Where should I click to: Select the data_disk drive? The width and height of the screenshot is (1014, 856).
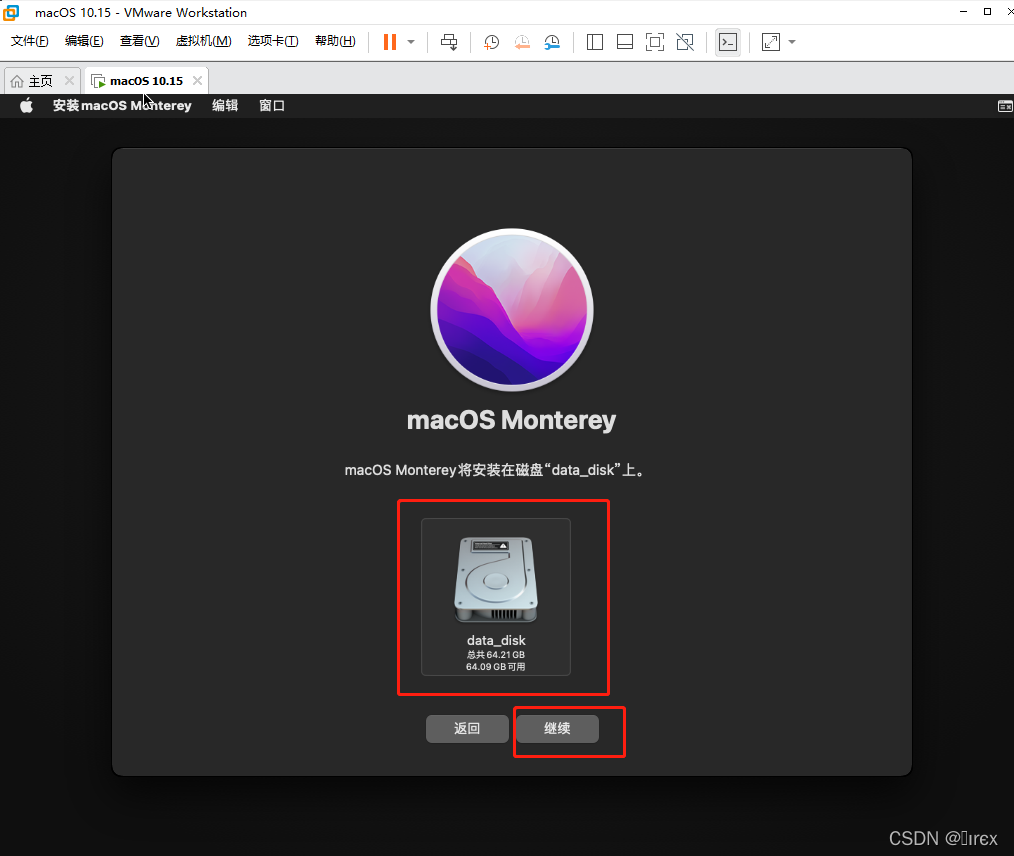(x=496, y=597)
